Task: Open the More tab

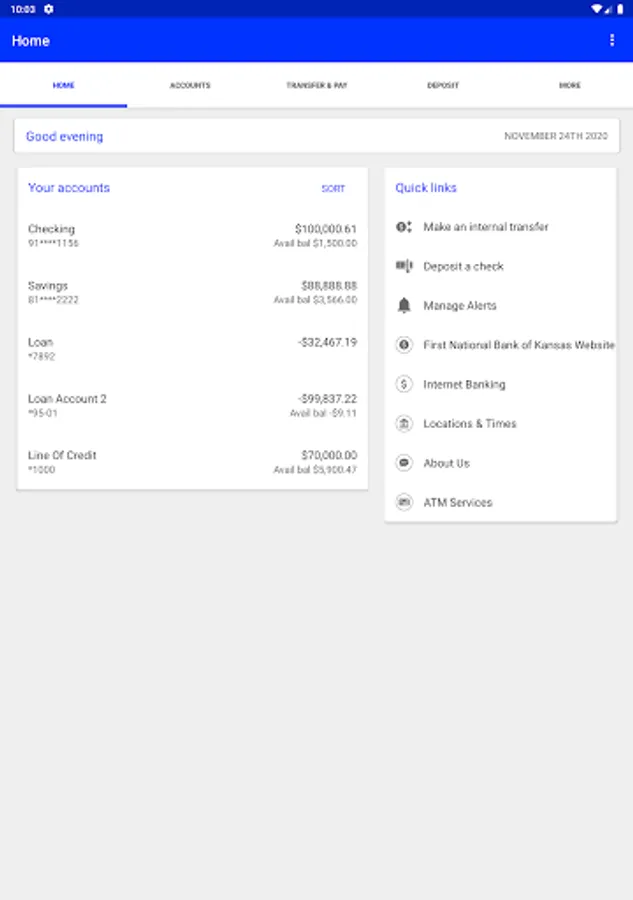Action: (569, 86)
